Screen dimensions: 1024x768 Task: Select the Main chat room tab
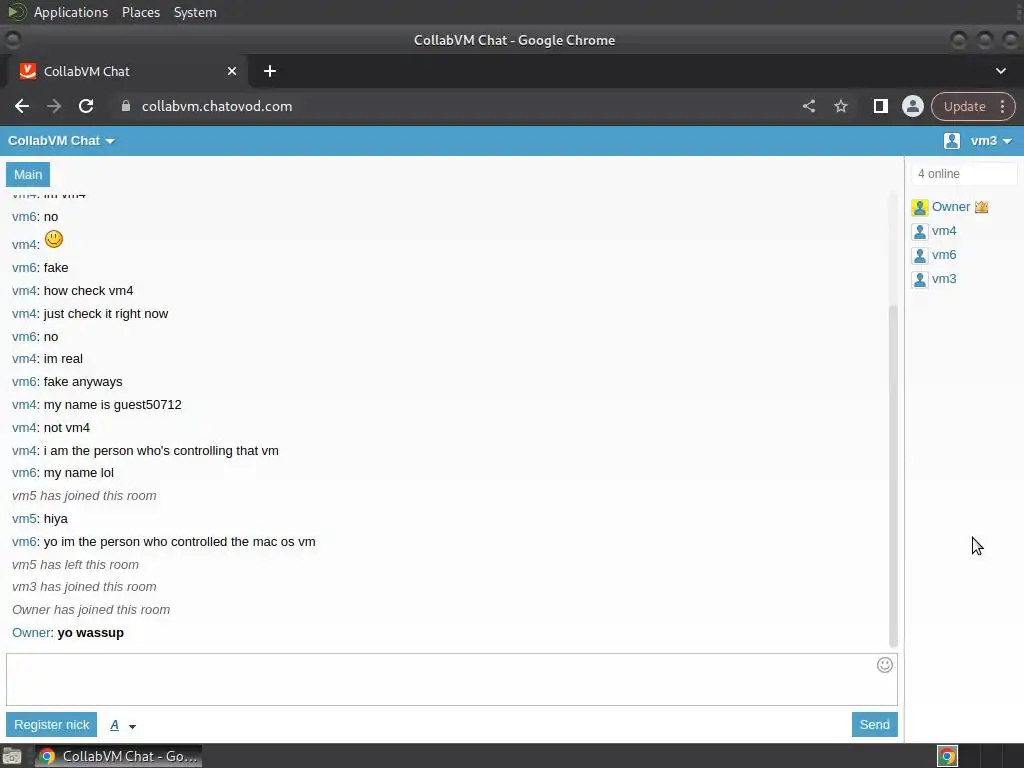coord(28,174)
